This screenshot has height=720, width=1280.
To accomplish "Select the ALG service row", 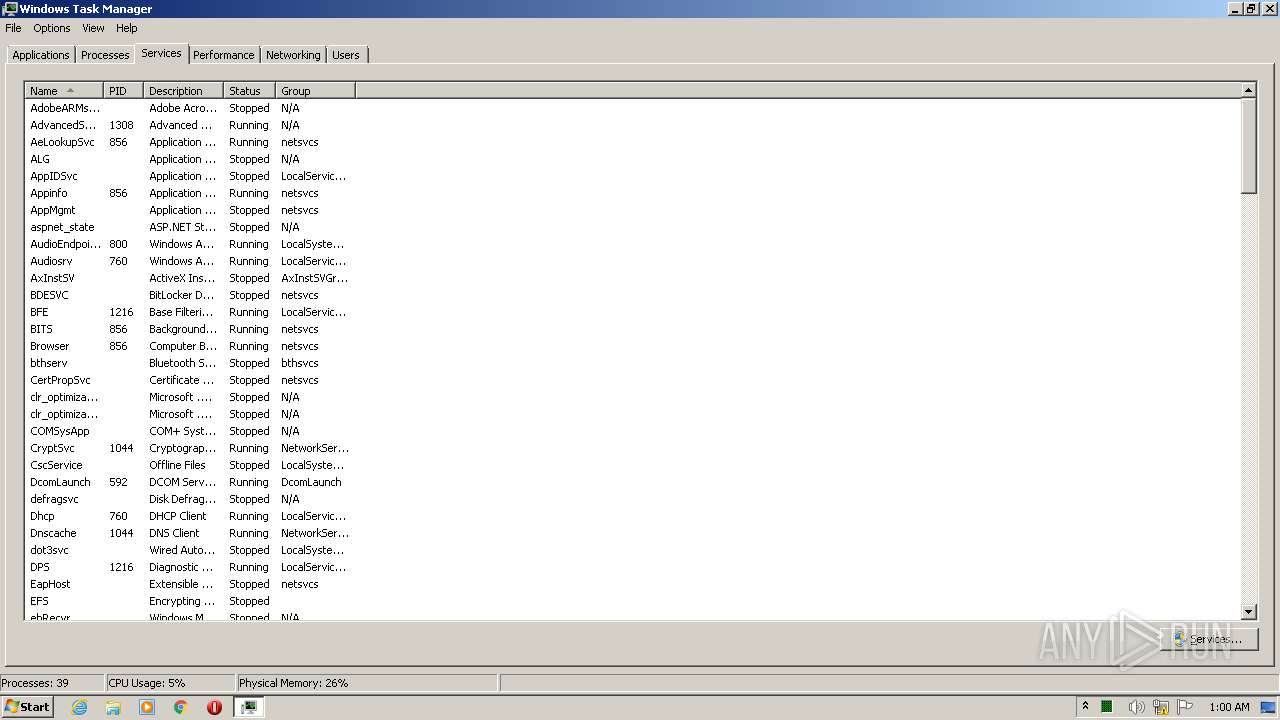I will coord(190,159).
